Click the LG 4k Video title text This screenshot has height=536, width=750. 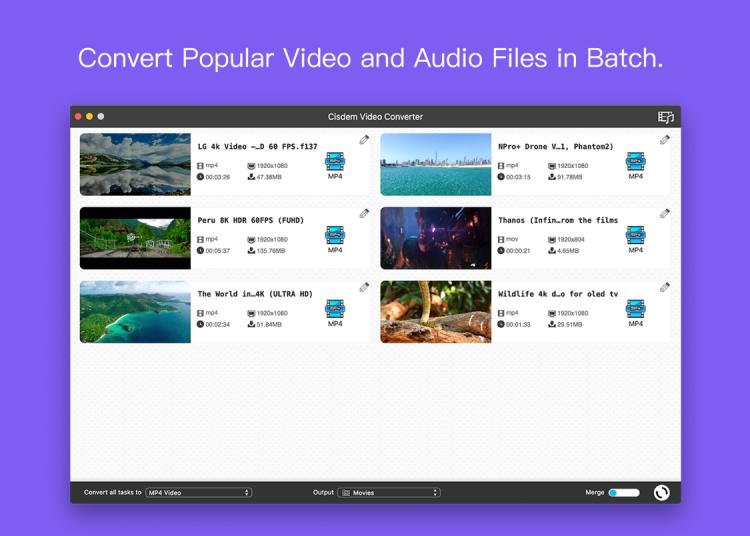[x=257, y=146]
